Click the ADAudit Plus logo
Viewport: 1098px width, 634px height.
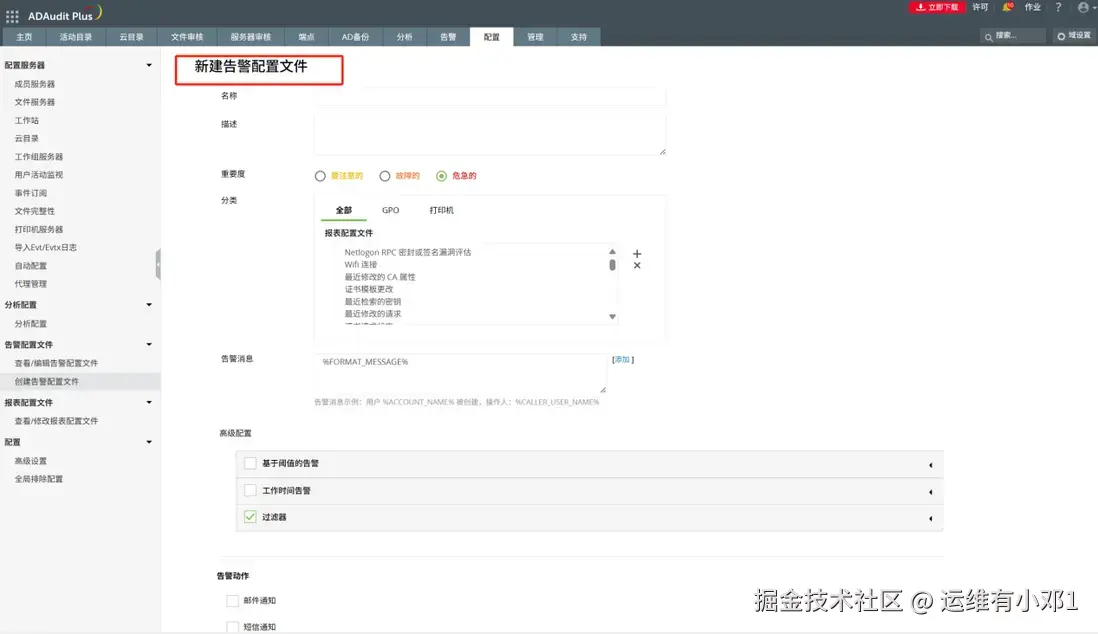(60, 14)
